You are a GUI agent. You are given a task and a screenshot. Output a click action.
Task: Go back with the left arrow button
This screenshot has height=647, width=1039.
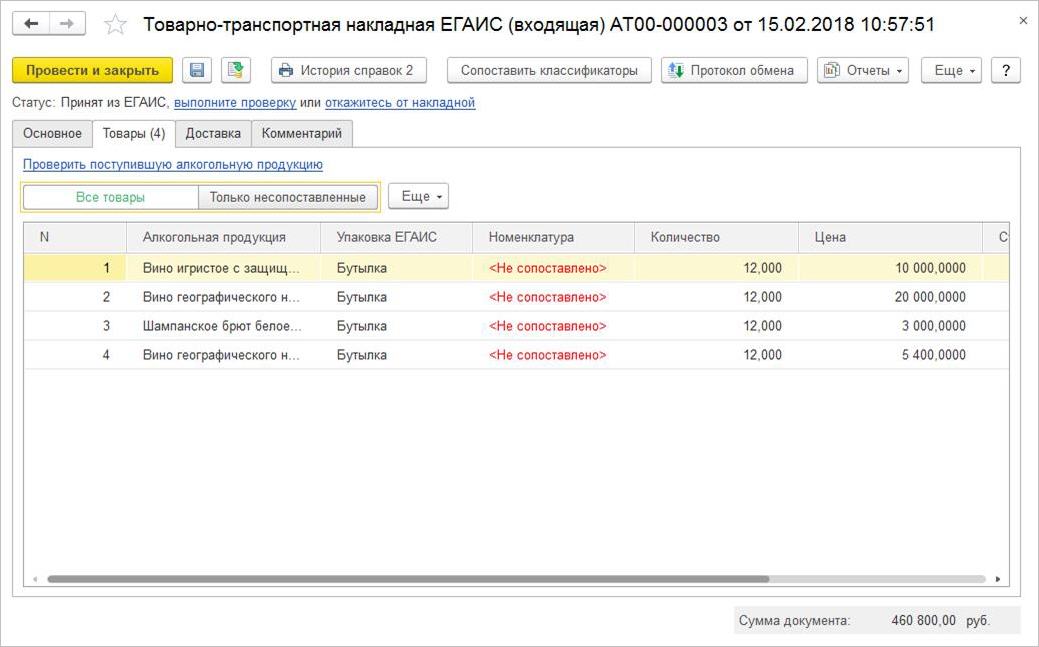[x=30, y=25]
